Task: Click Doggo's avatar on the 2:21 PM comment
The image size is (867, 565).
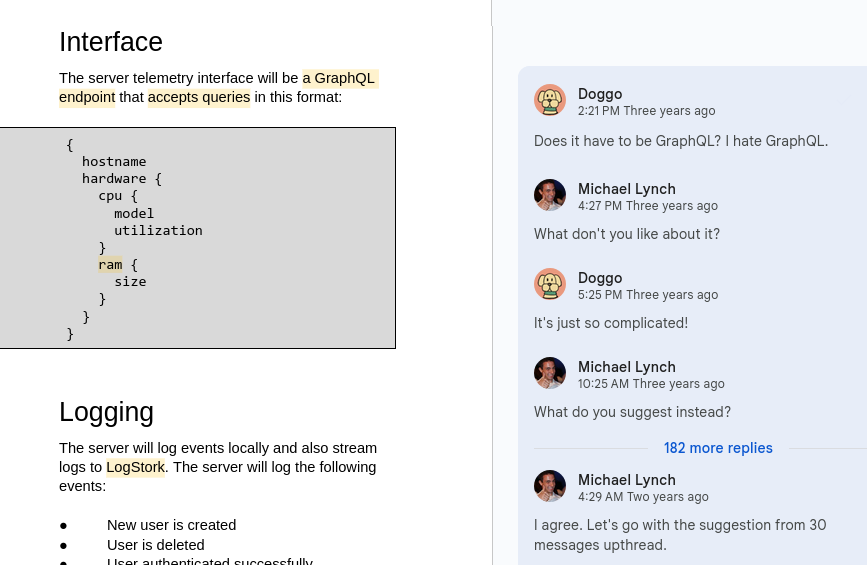Action: pyautogui.click(x=550, y=101)
